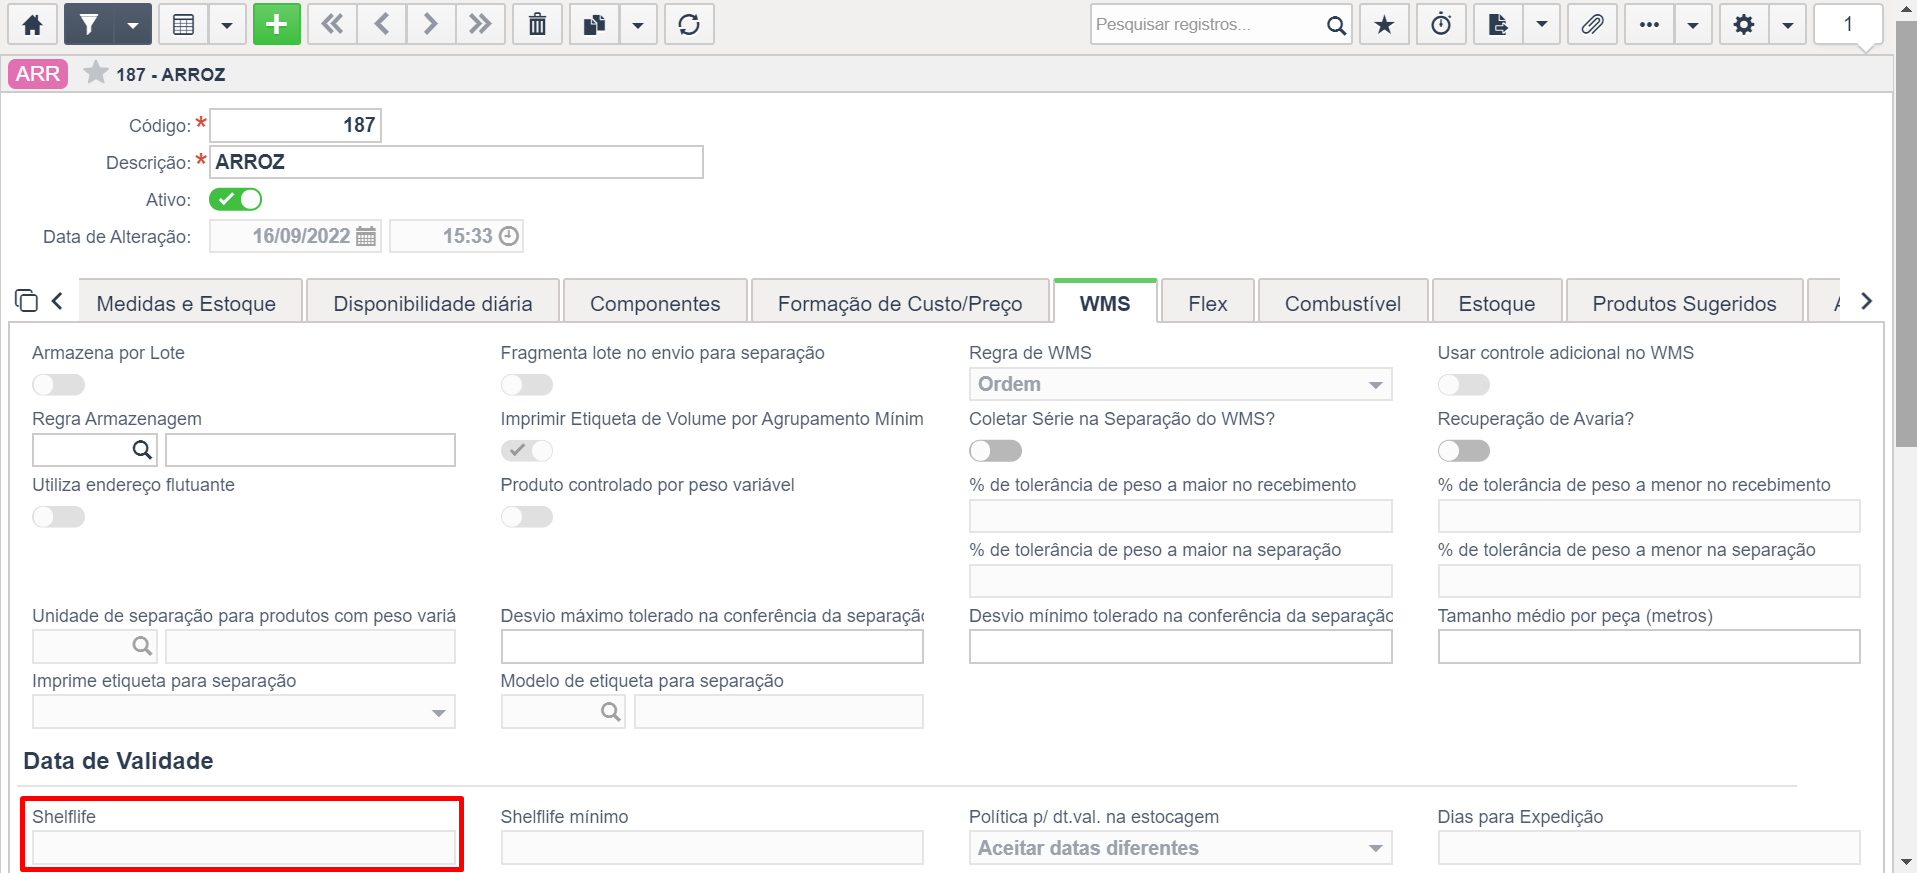Open the stopwatch timer icon

coord(1441,25)
